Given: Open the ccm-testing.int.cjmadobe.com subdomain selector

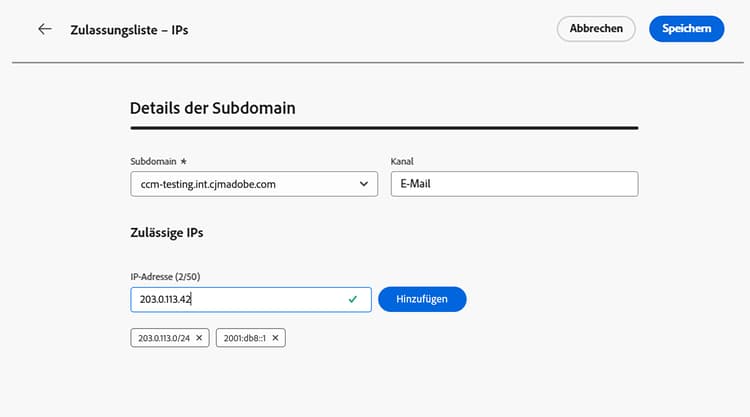Looking at the screenshot, I should [x=254, y=184].
